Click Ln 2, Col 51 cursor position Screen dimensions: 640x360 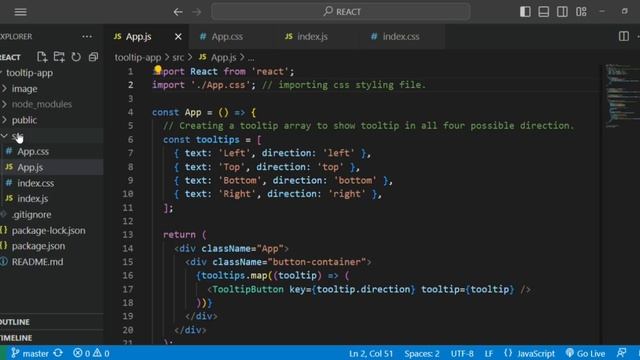(371, 353)
